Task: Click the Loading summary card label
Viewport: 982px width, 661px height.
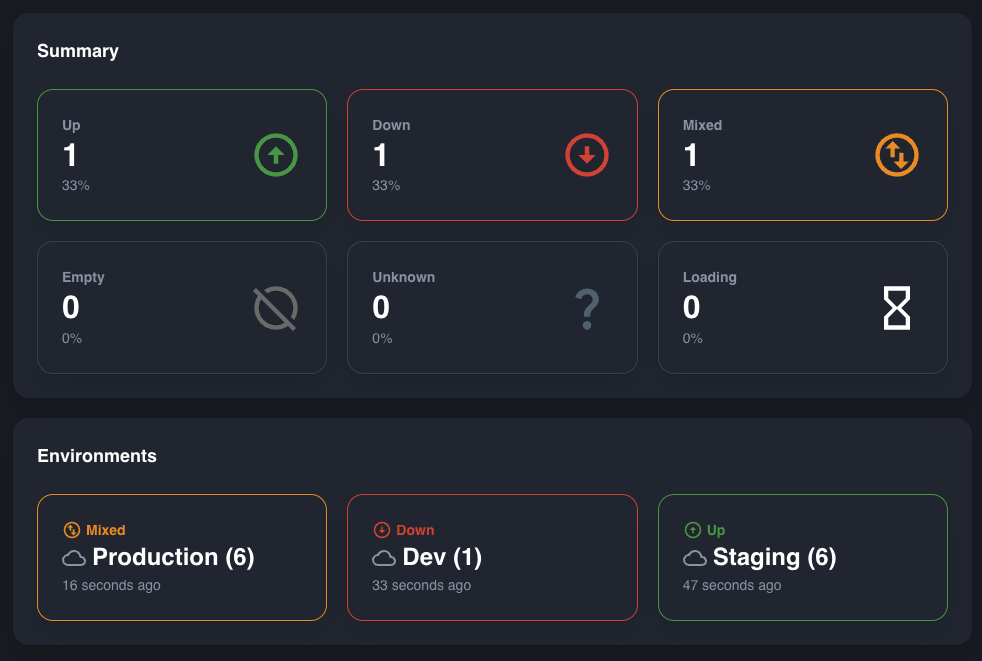Action: coord(709,277)
